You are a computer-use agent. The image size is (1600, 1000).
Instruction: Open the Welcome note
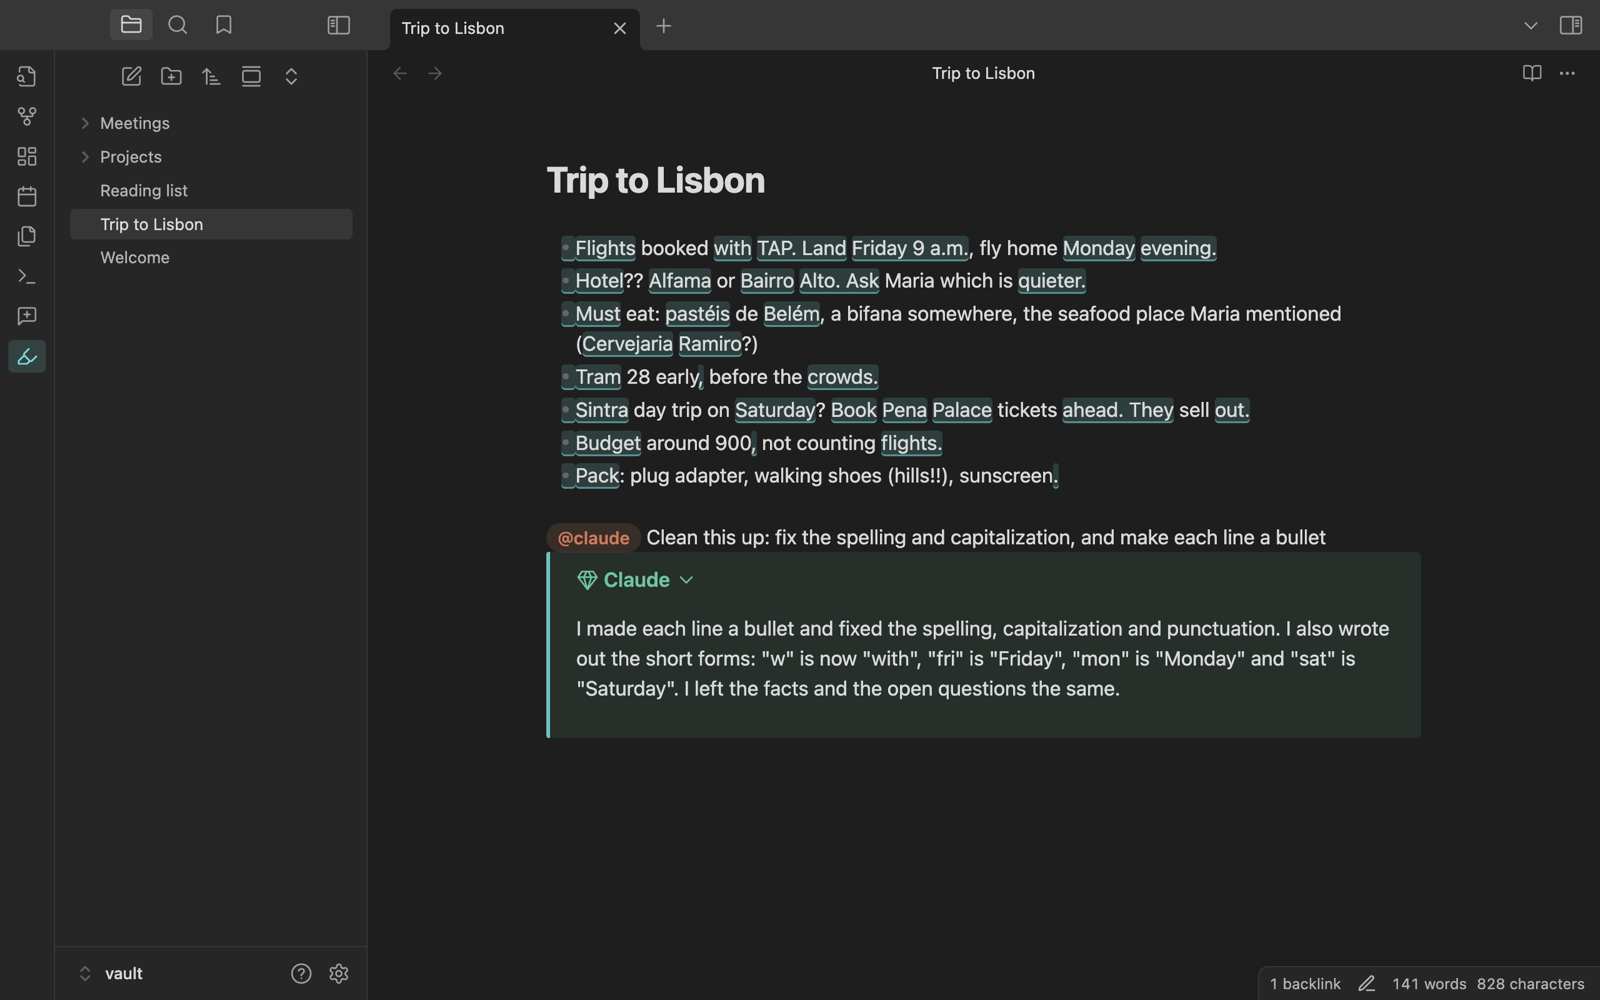coord(211,258)
